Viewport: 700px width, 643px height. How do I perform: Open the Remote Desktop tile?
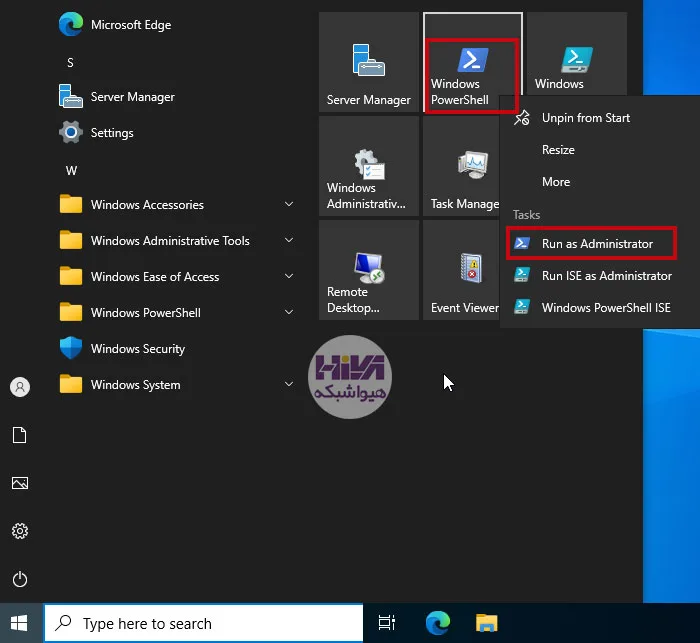point(369,270)
